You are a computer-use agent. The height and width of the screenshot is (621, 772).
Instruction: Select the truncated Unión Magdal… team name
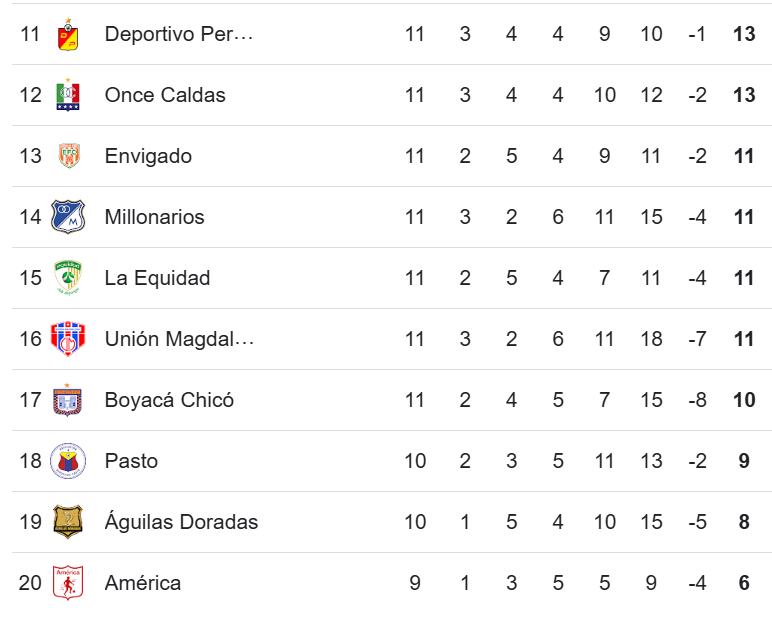[179, 339]
